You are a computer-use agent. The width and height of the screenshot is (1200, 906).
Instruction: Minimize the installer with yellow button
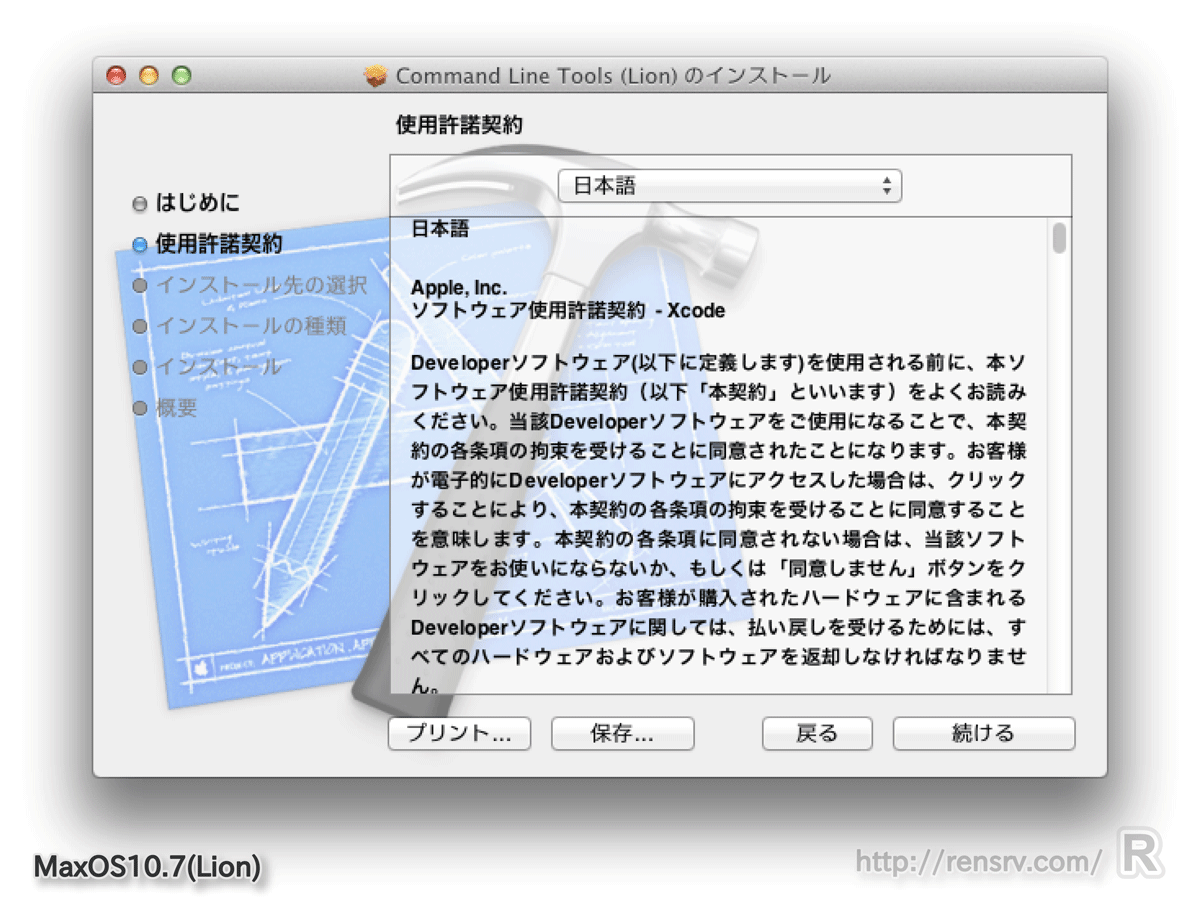point(149,75)
